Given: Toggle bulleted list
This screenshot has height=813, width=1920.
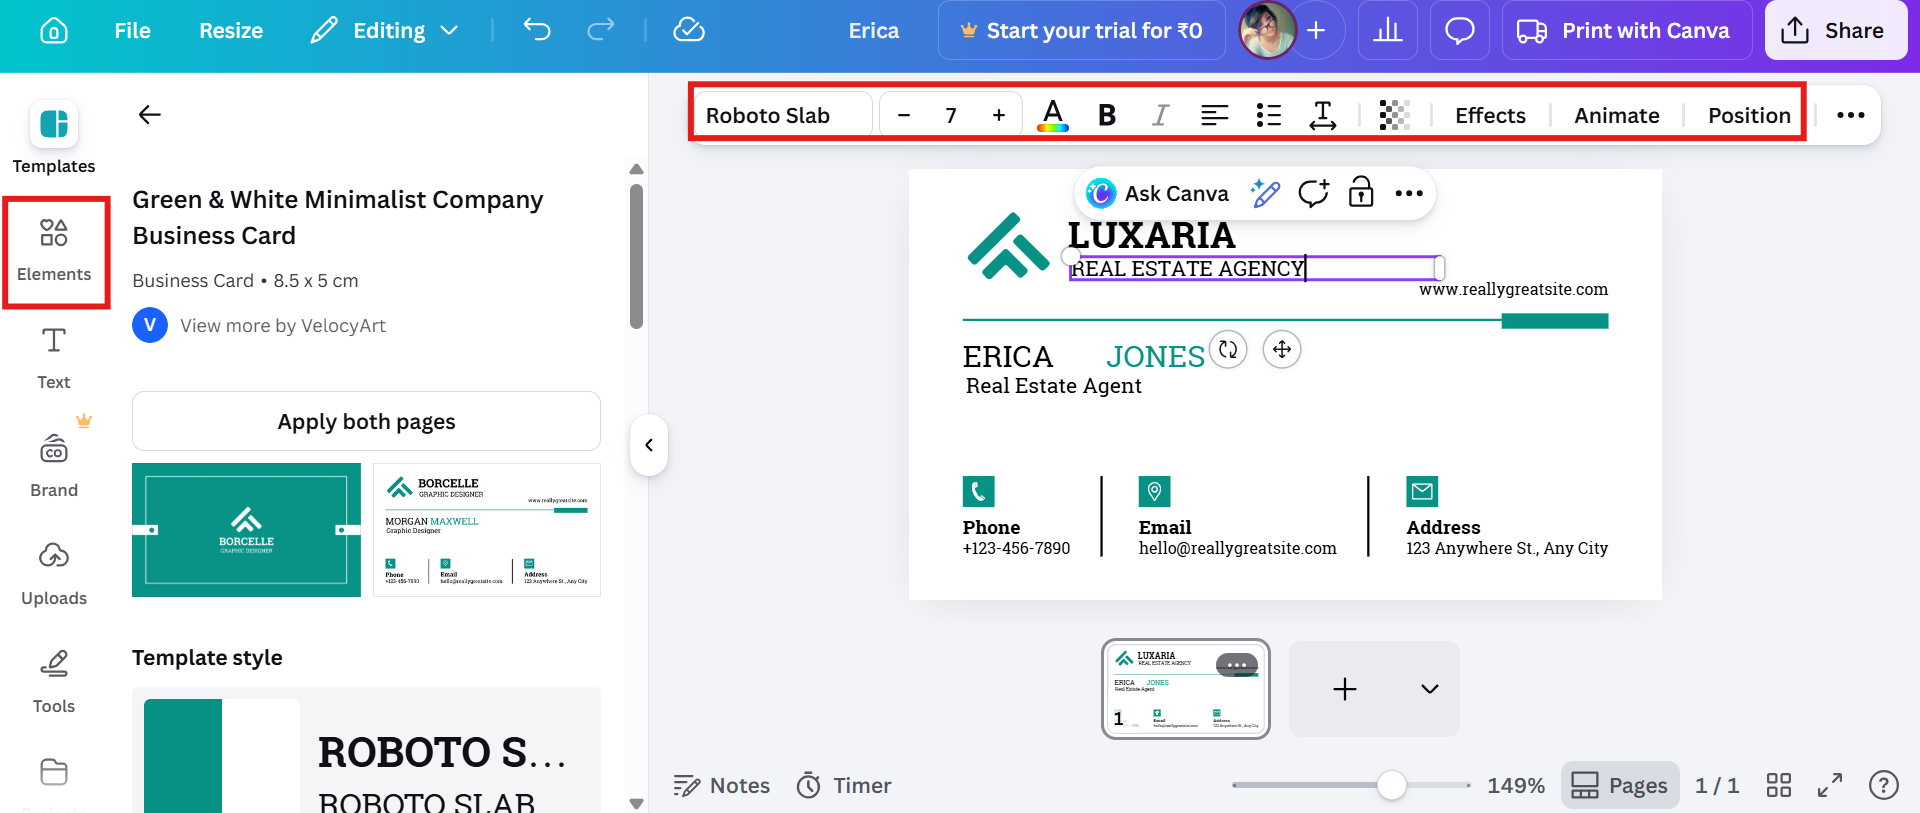Looking at the screenshot, I should [x=1268, y=115].
